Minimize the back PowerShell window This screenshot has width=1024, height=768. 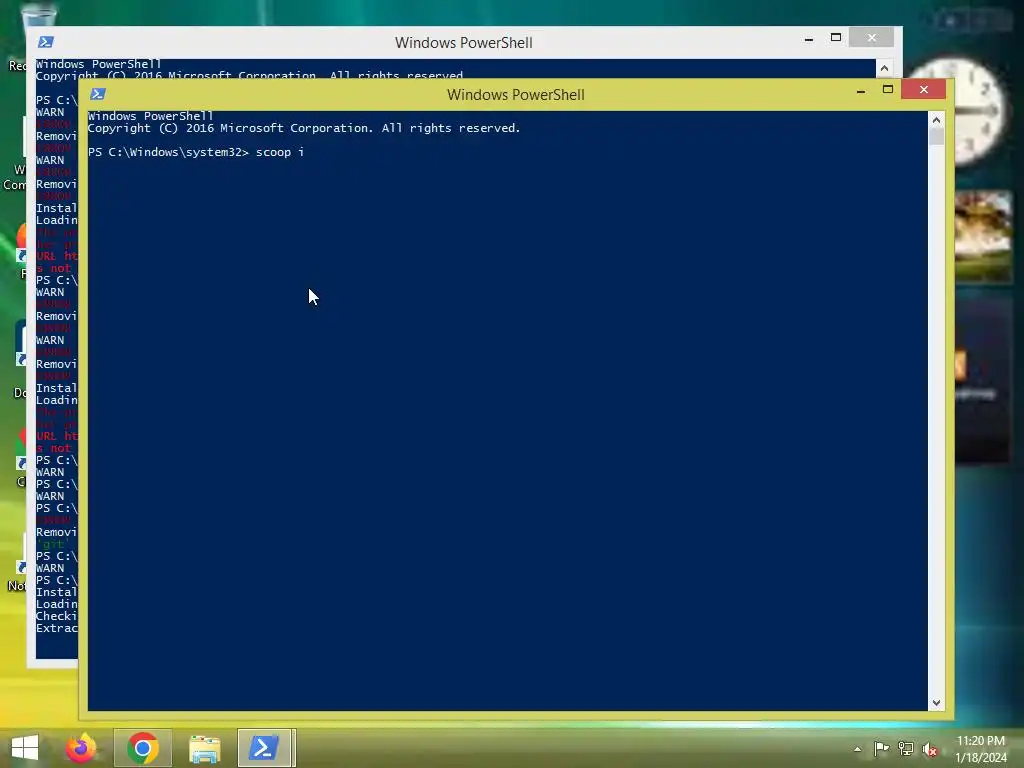pyautogui.click(x=808, y=39)
